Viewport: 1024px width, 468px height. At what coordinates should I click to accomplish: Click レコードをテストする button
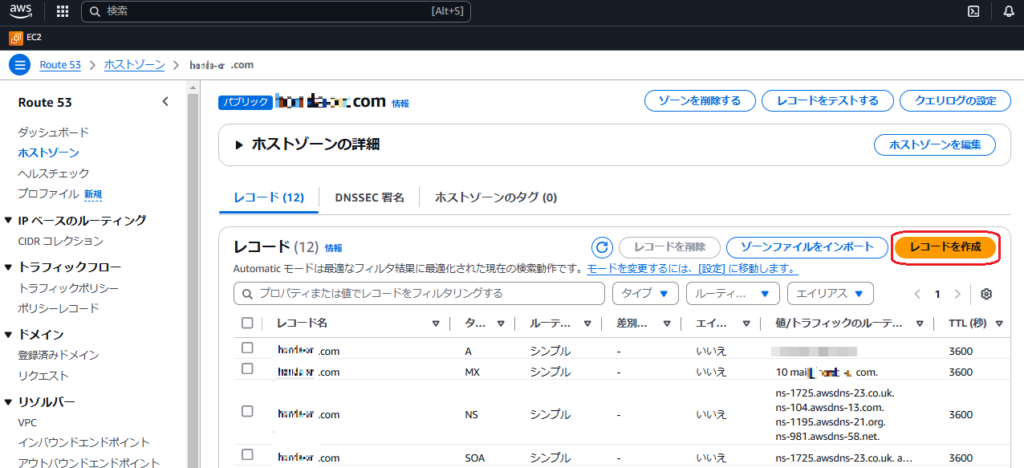point(827,101)
